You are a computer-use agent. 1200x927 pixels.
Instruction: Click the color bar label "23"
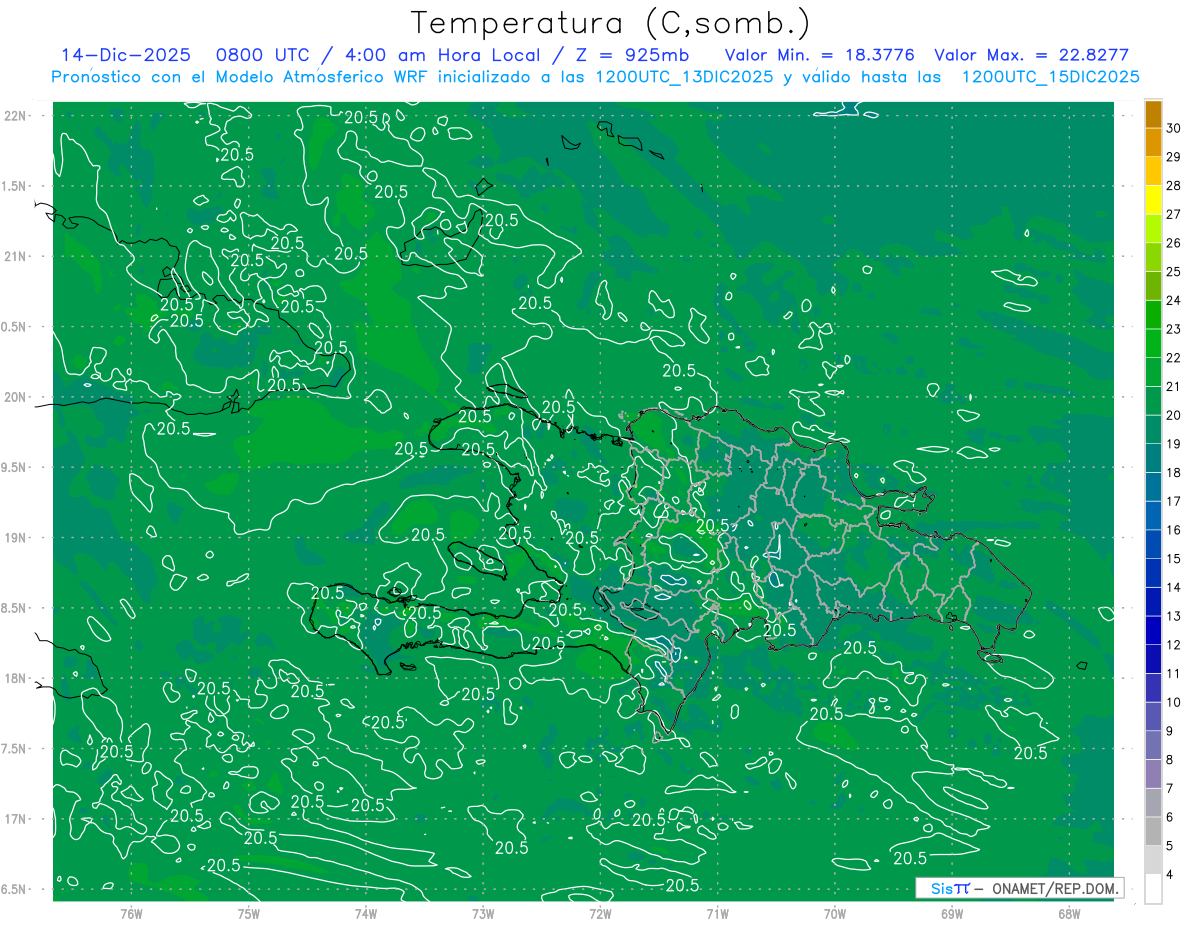point(1174,329)
